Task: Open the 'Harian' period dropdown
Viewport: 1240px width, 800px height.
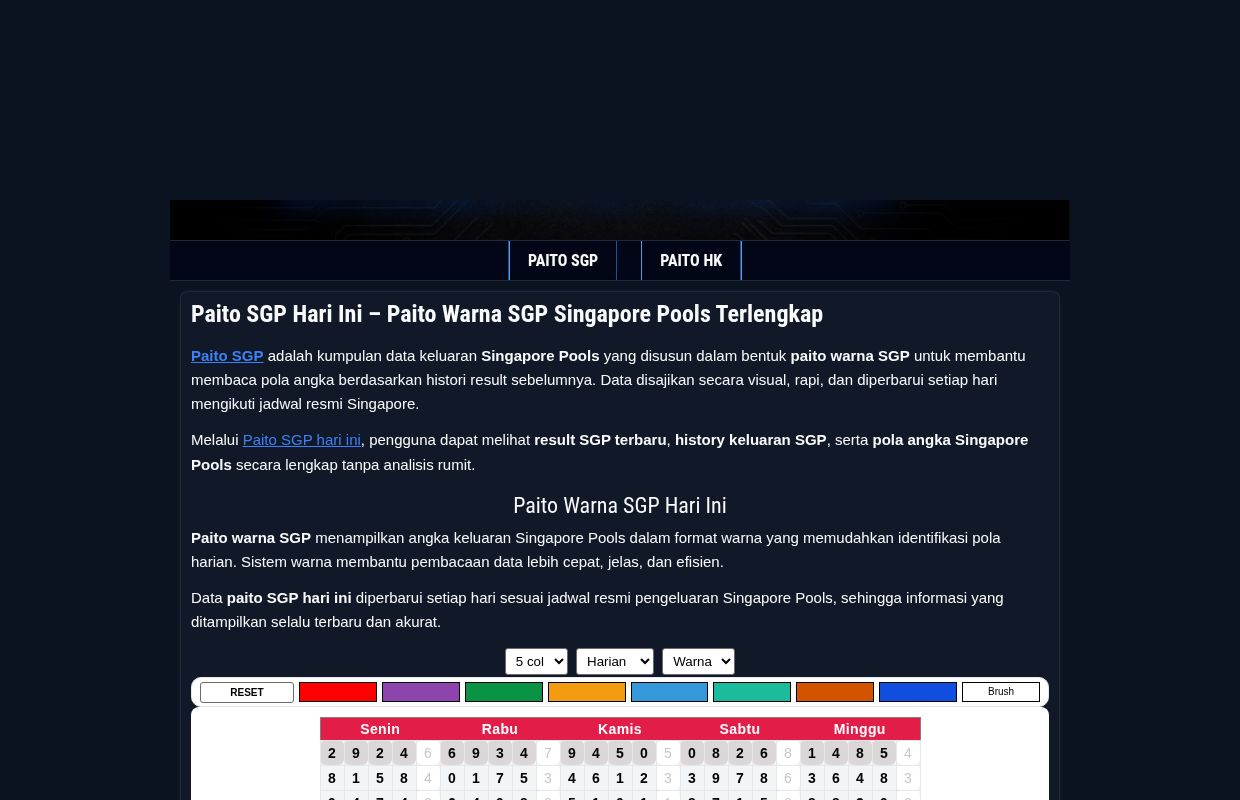Action: tap(615, 661)
